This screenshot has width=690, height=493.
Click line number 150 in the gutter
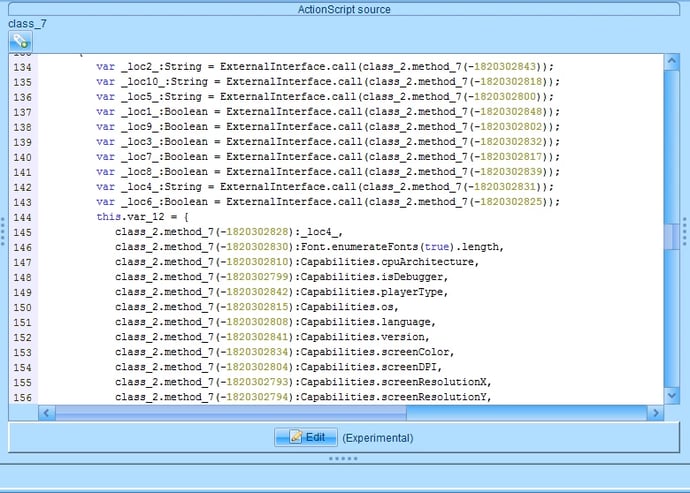click(x=22, y=307)
